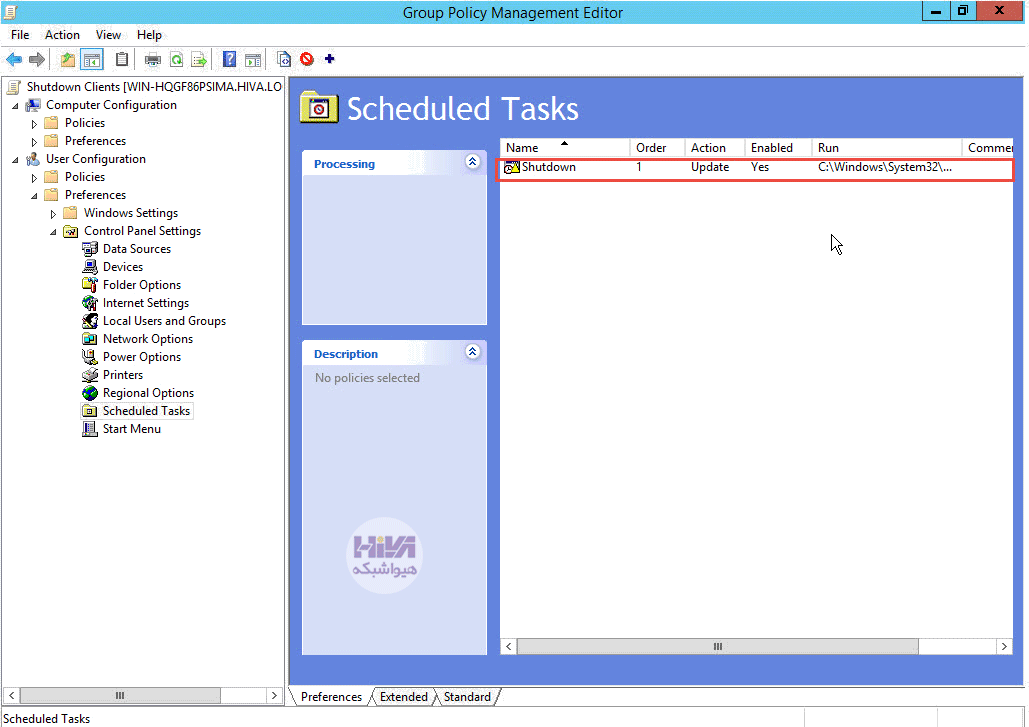Click the Local Users and Groups icon

tap(90, 321)
